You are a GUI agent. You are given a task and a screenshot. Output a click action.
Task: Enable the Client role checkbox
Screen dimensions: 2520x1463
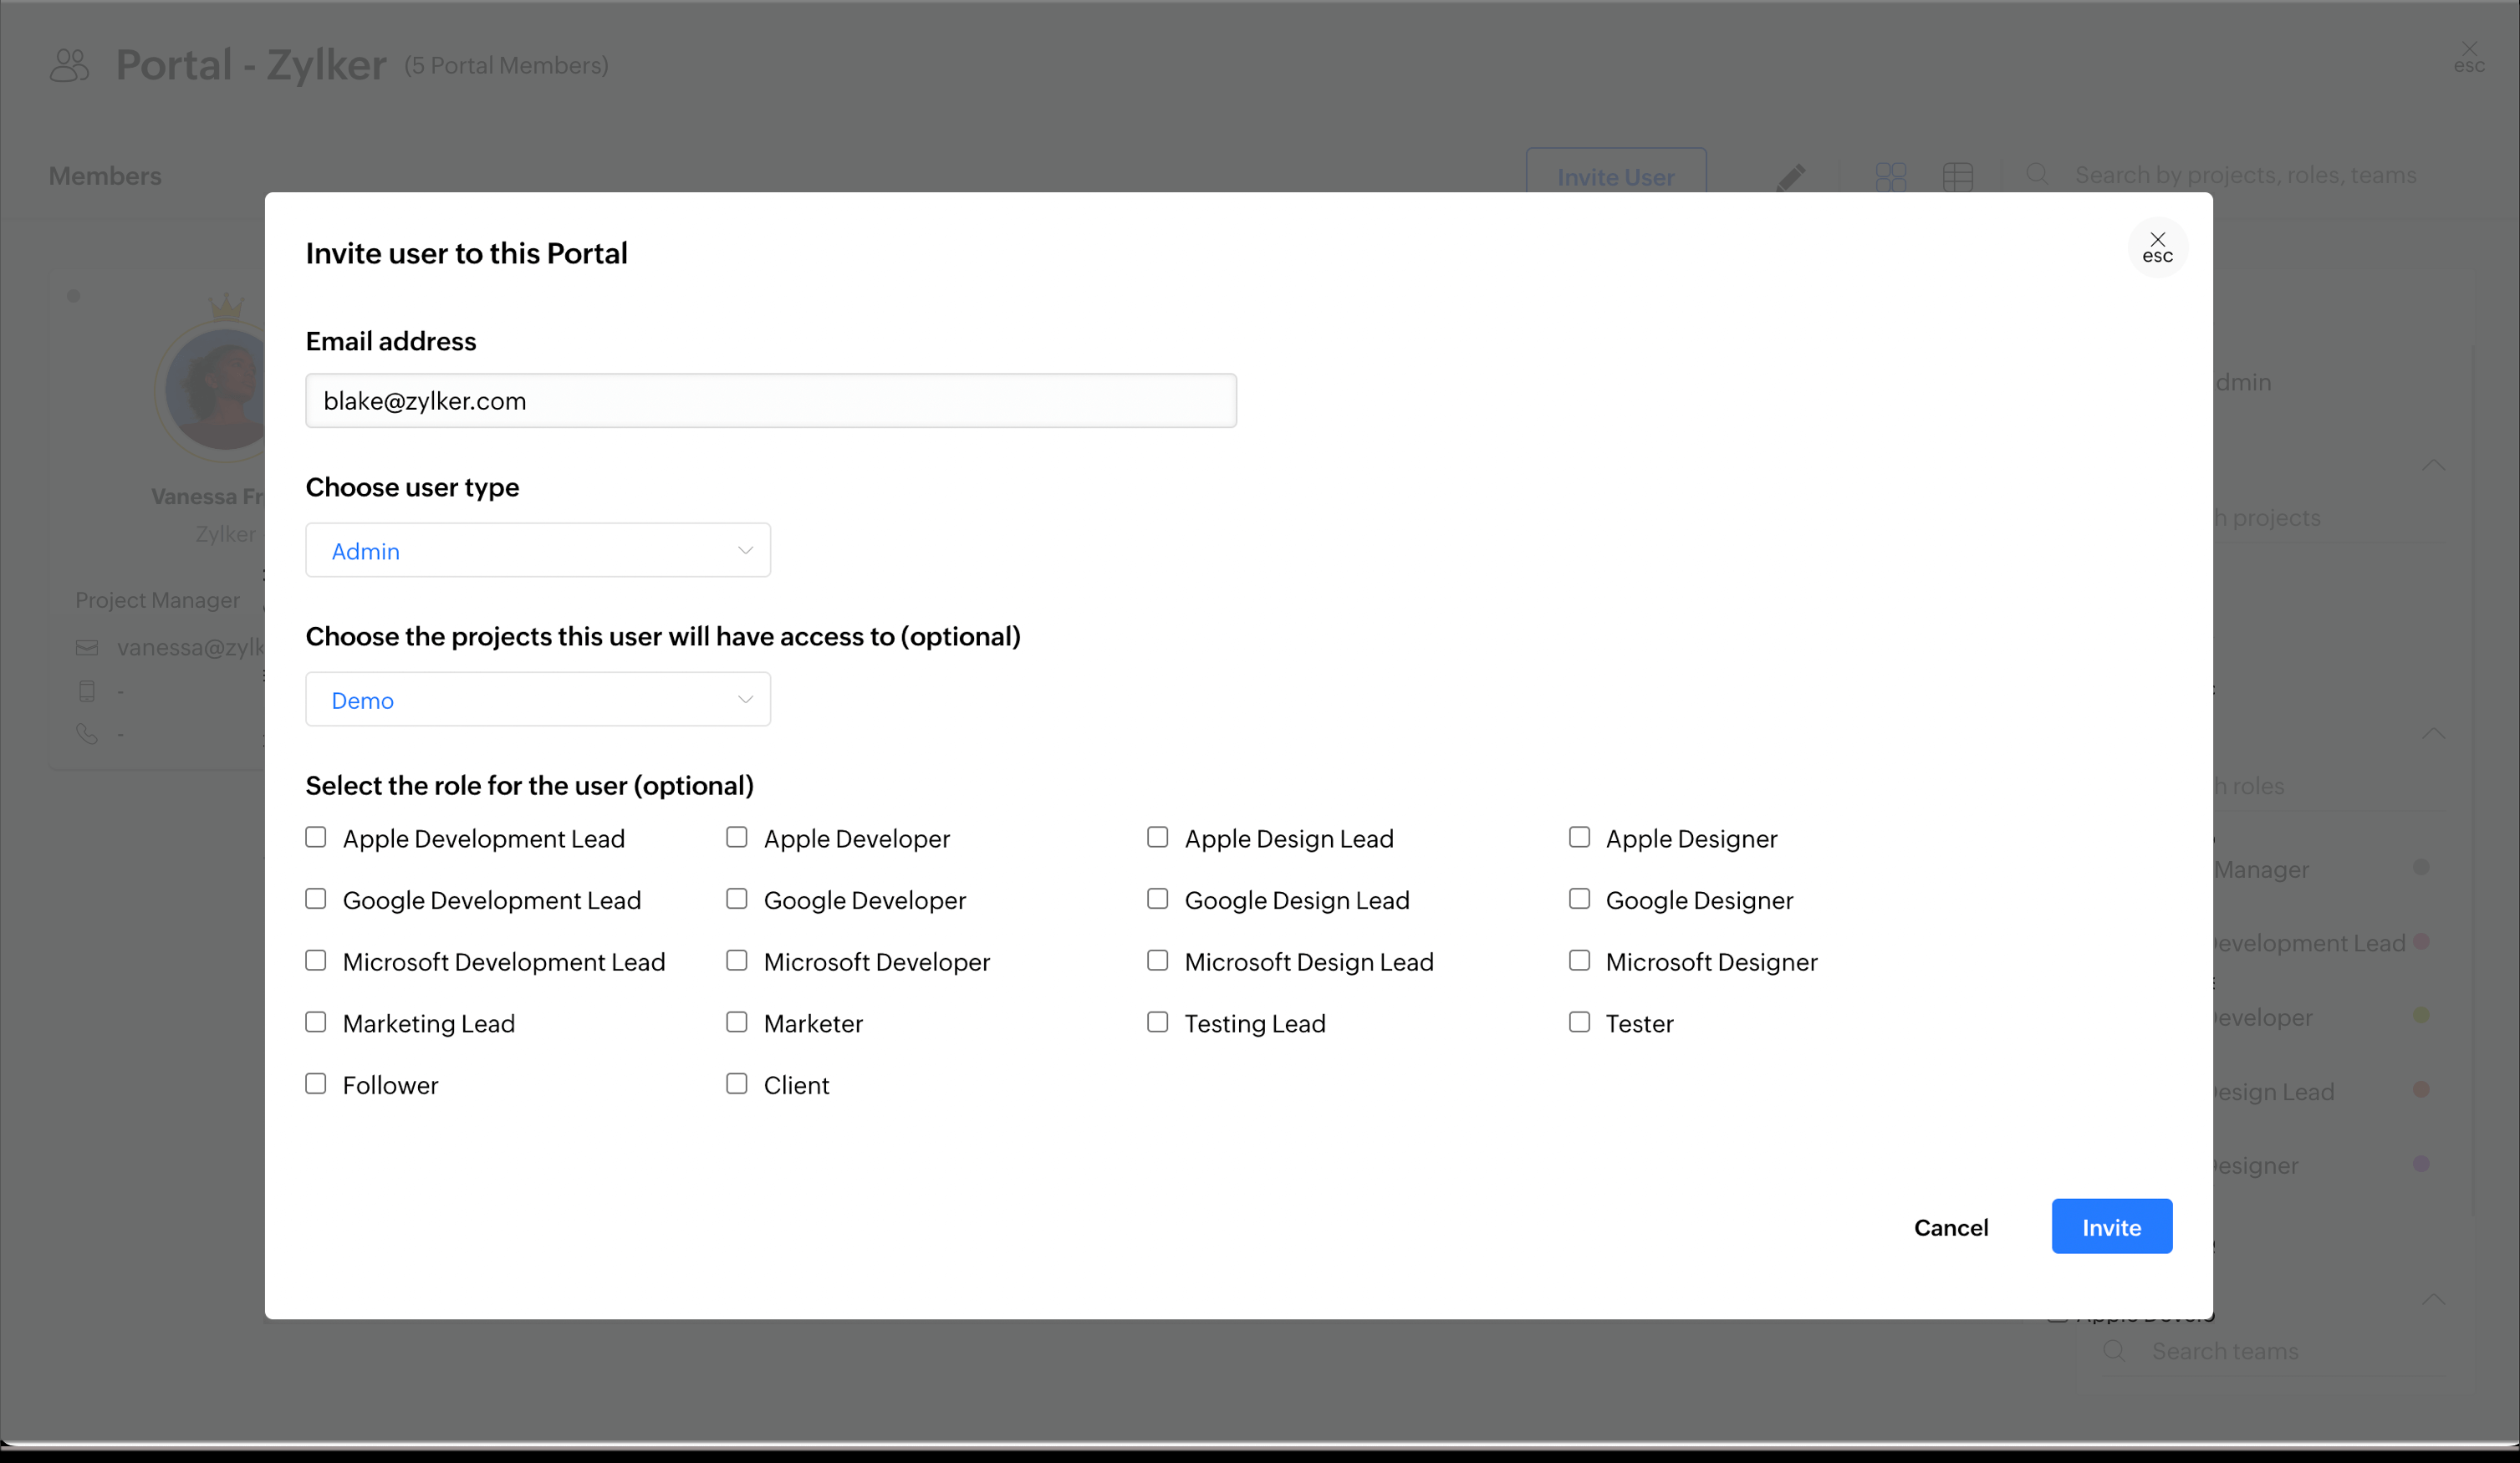[737, 1084]
